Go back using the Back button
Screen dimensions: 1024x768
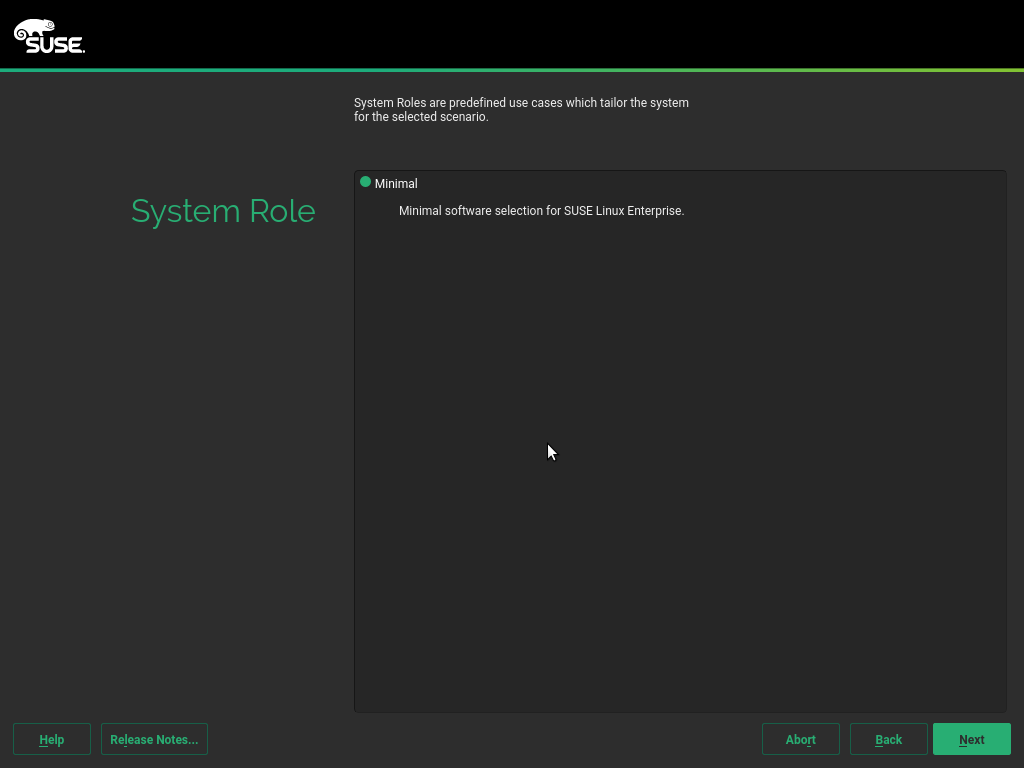click(x=888, y=739)
